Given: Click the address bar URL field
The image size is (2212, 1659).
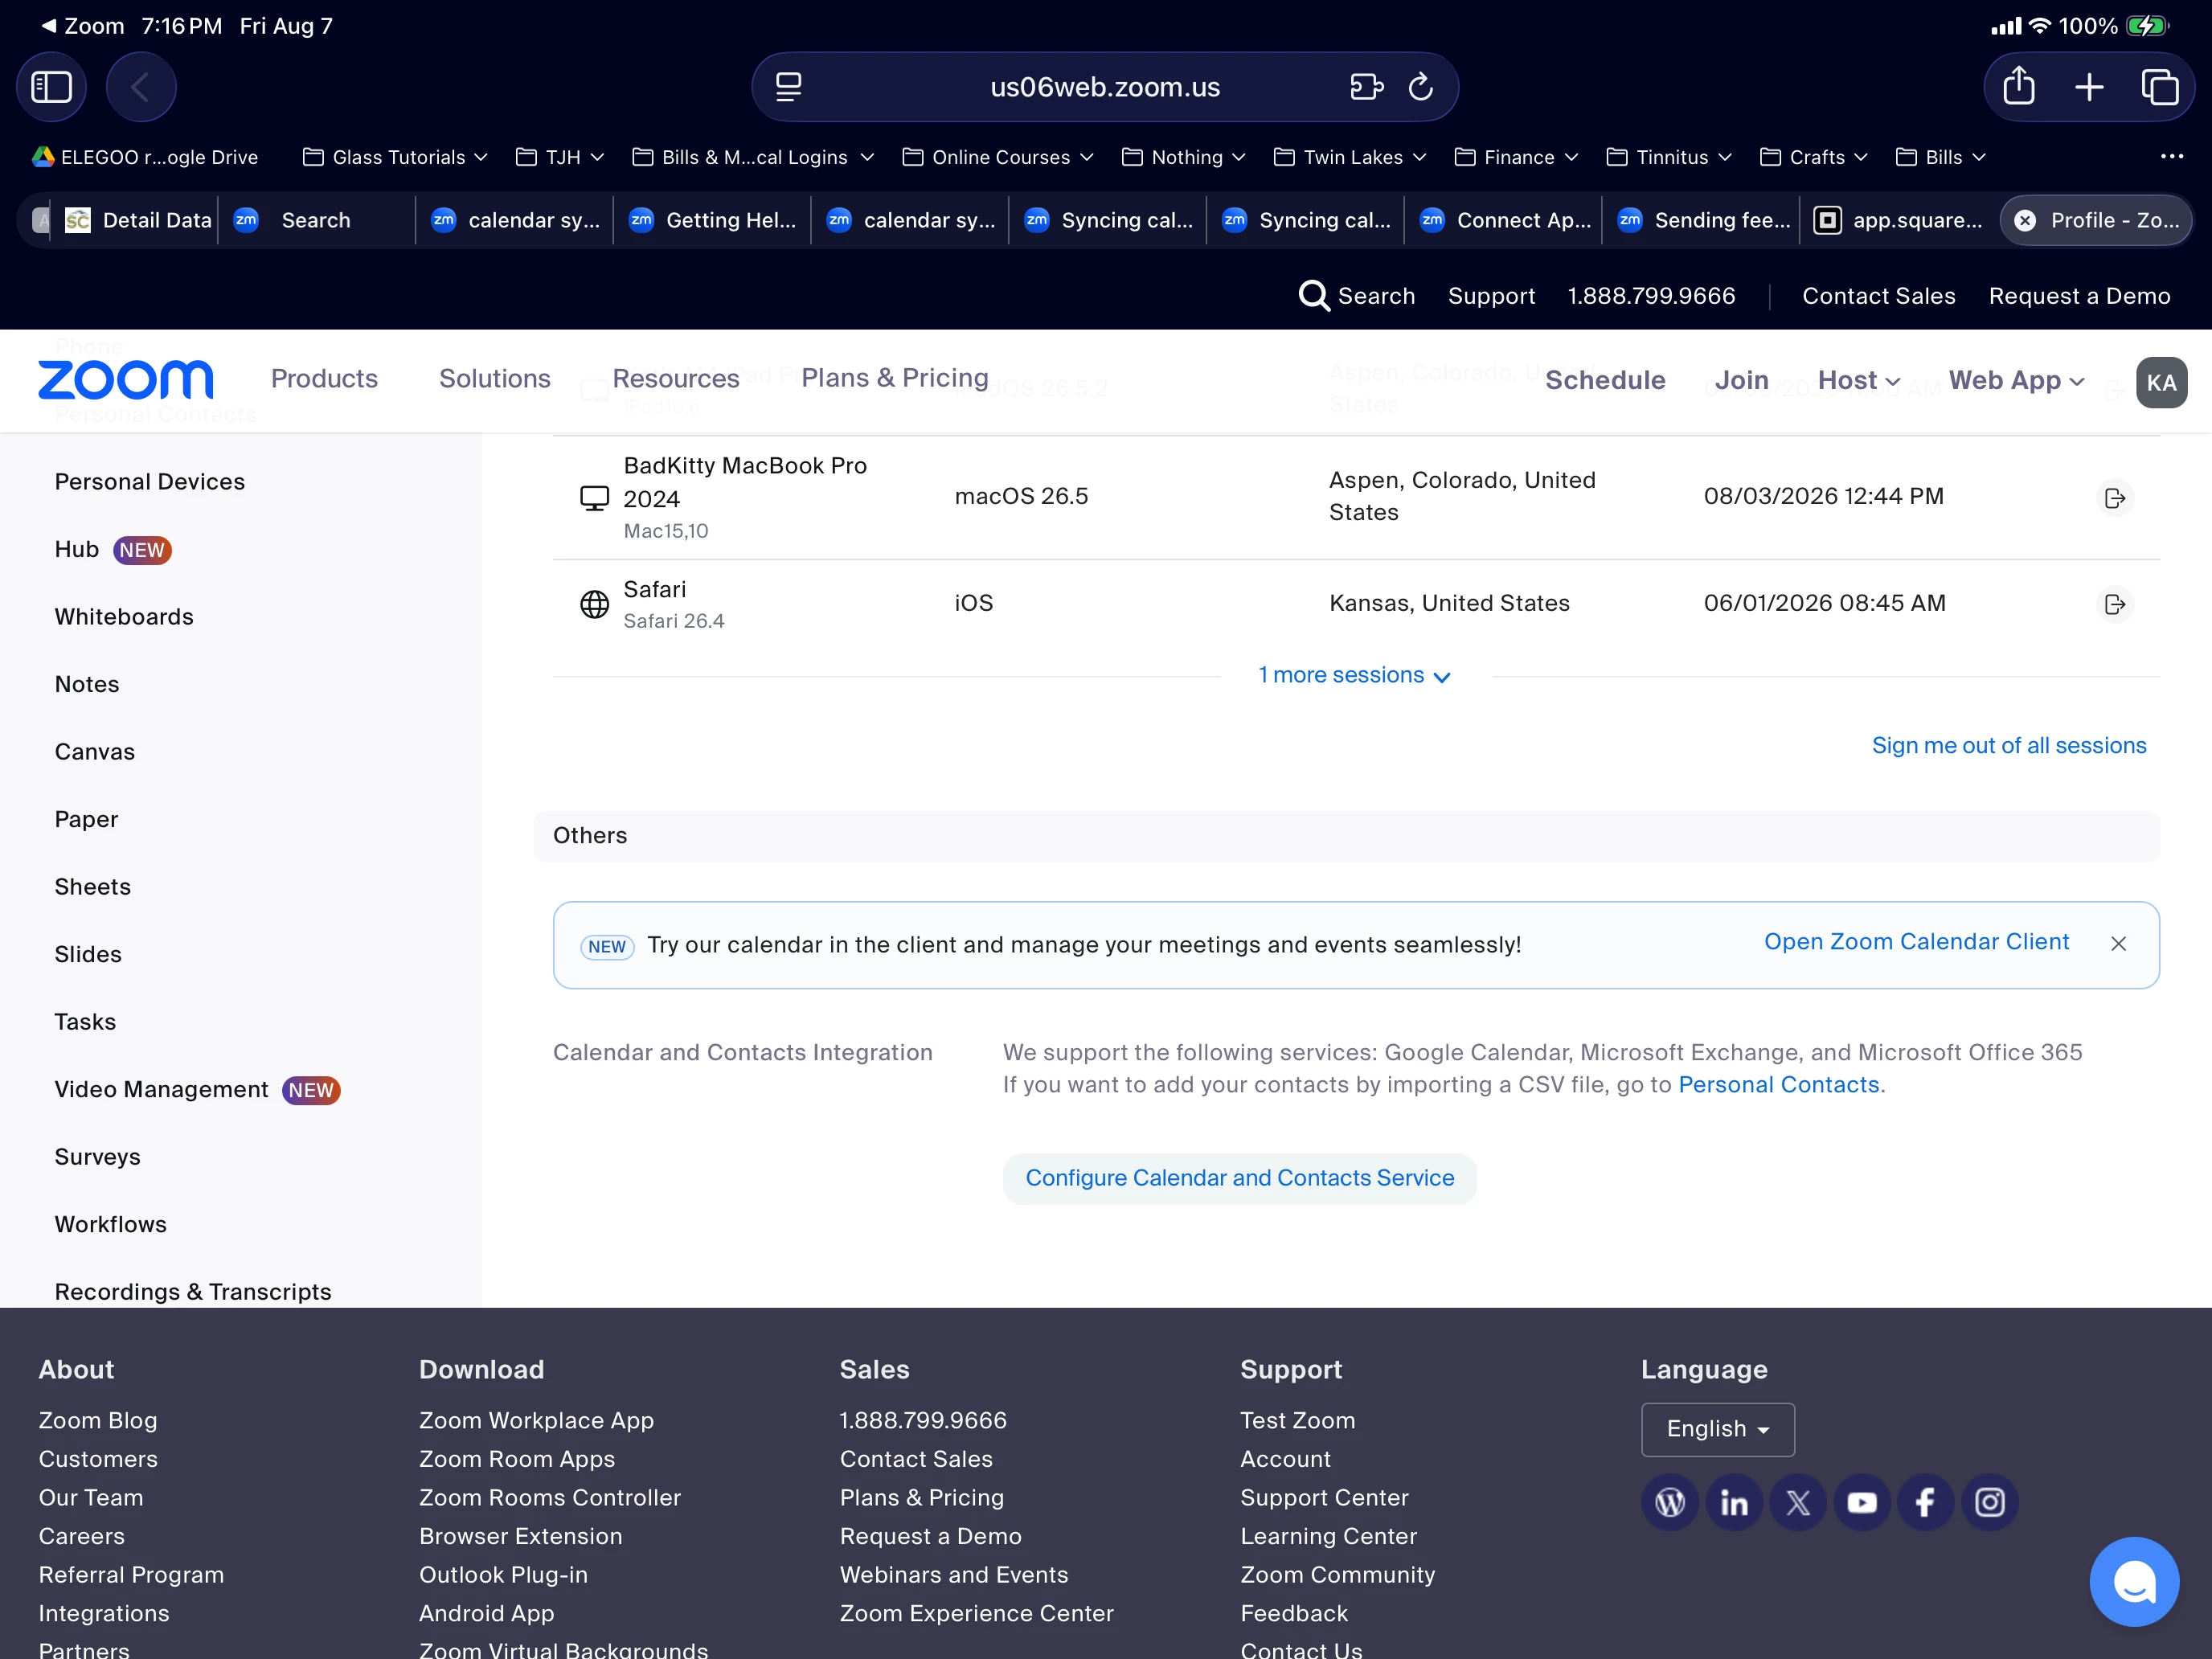Looking at the screenshot, I should click(x=1104, y=87).
